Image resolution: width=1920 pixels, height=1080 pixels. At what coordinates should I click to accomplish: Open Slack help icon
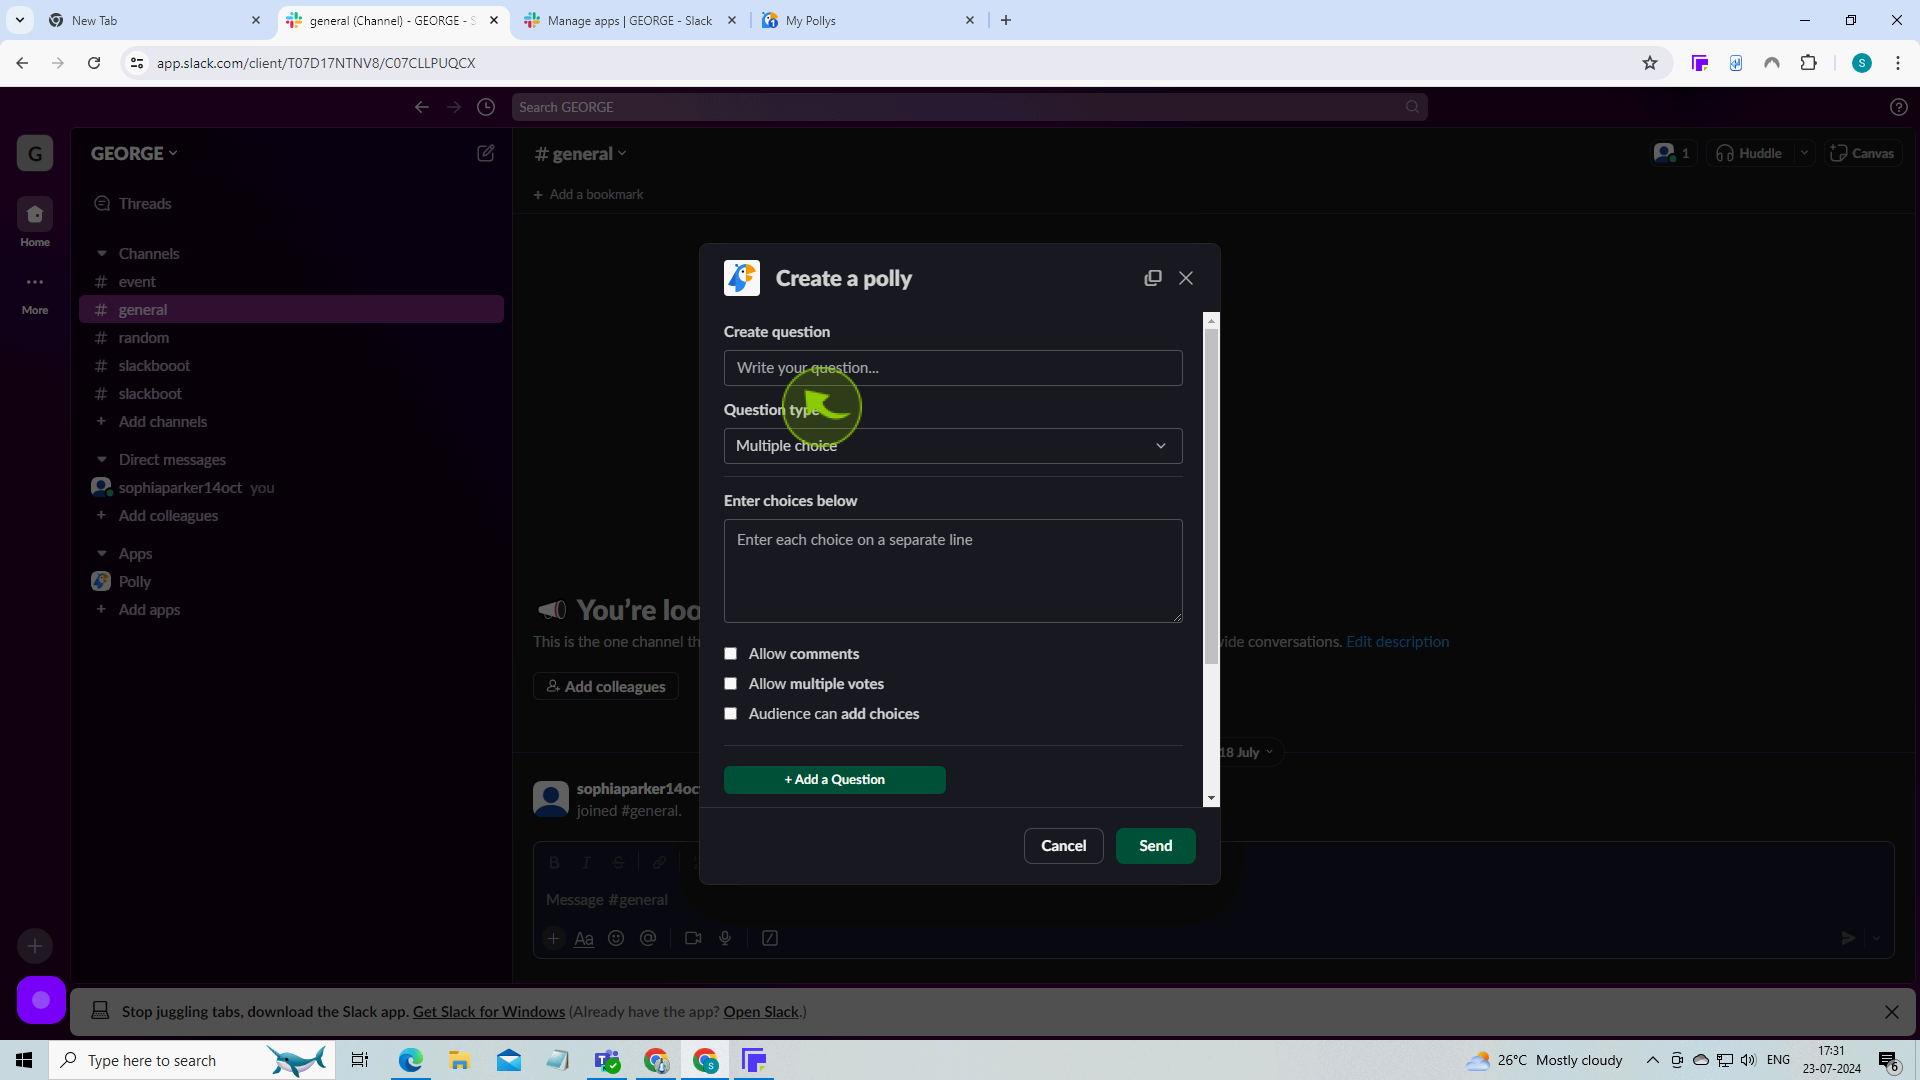point(1899,107)
